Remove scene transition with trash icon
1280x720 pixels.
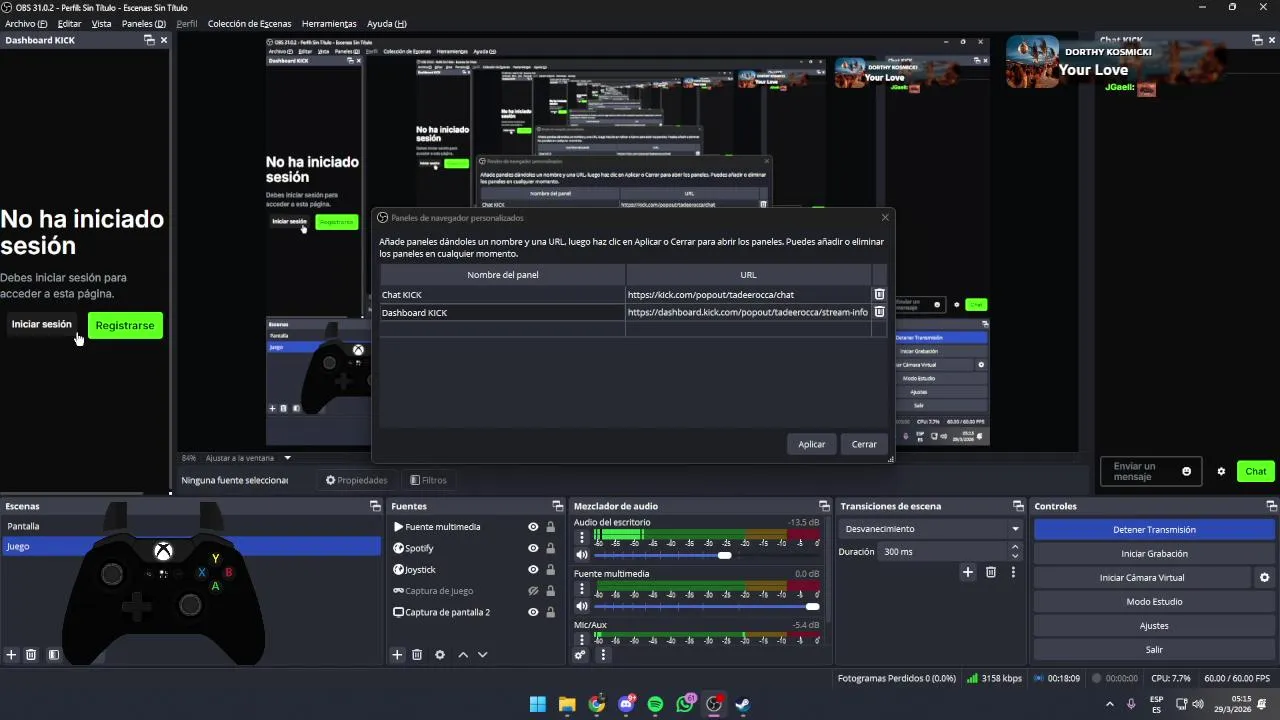point(991,572)
